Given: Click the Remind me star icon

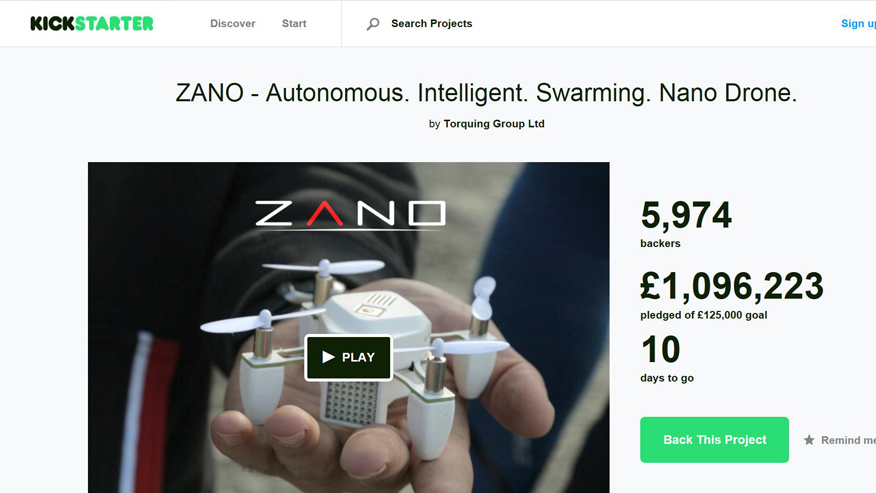Looking at the screenshot, I should coord(809,440).
